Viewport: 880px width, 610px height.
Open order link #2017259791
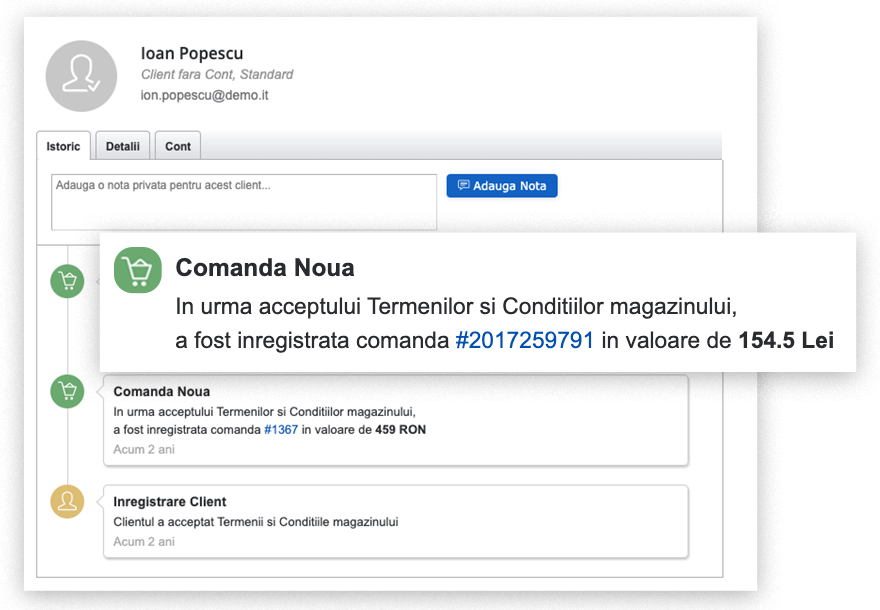tap(524, 340)
